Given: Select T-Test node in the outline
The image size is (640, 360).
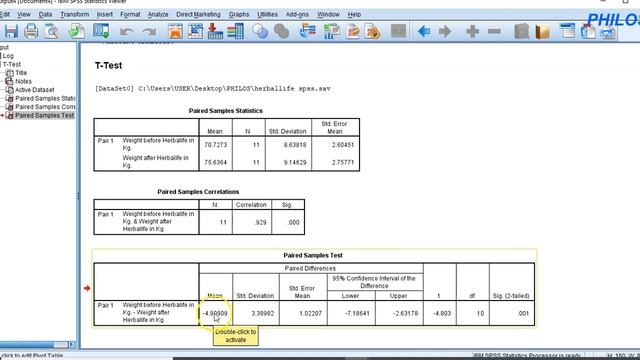Looking at the screenshot, I should pos(12,64).
